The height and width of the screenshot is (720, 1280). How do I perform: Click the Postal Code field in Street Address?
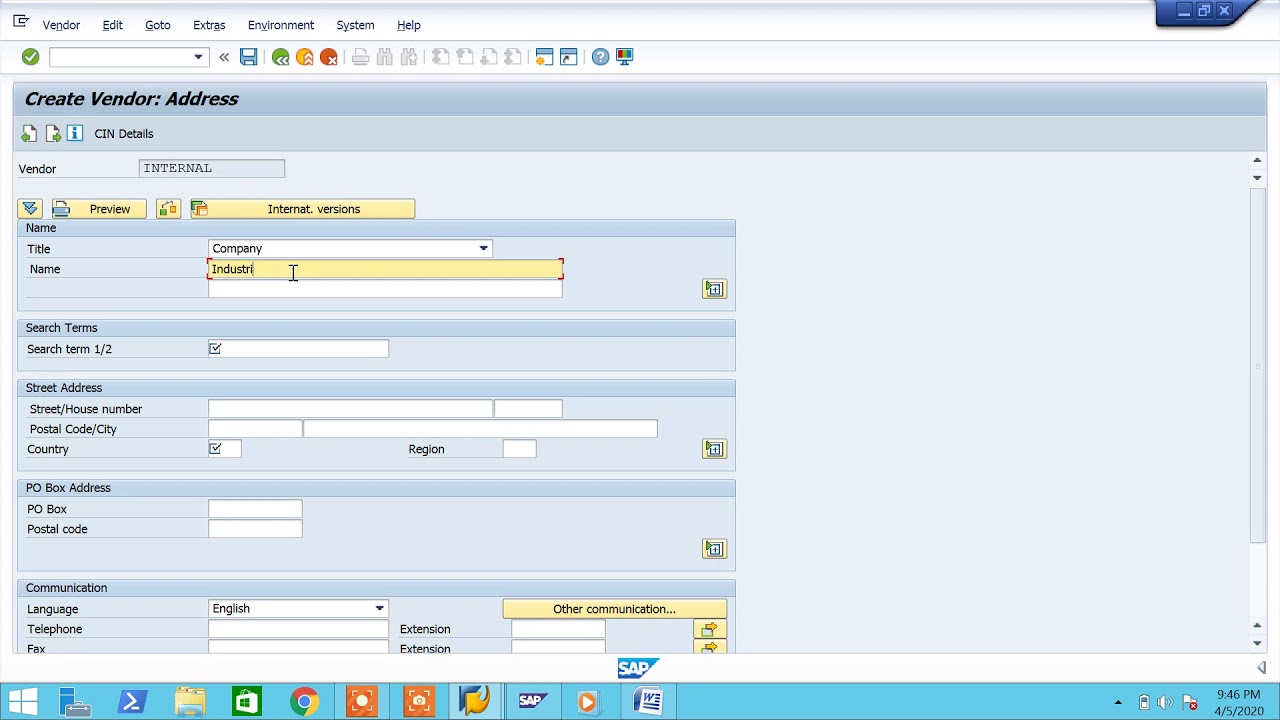click(x=255, y=429)
